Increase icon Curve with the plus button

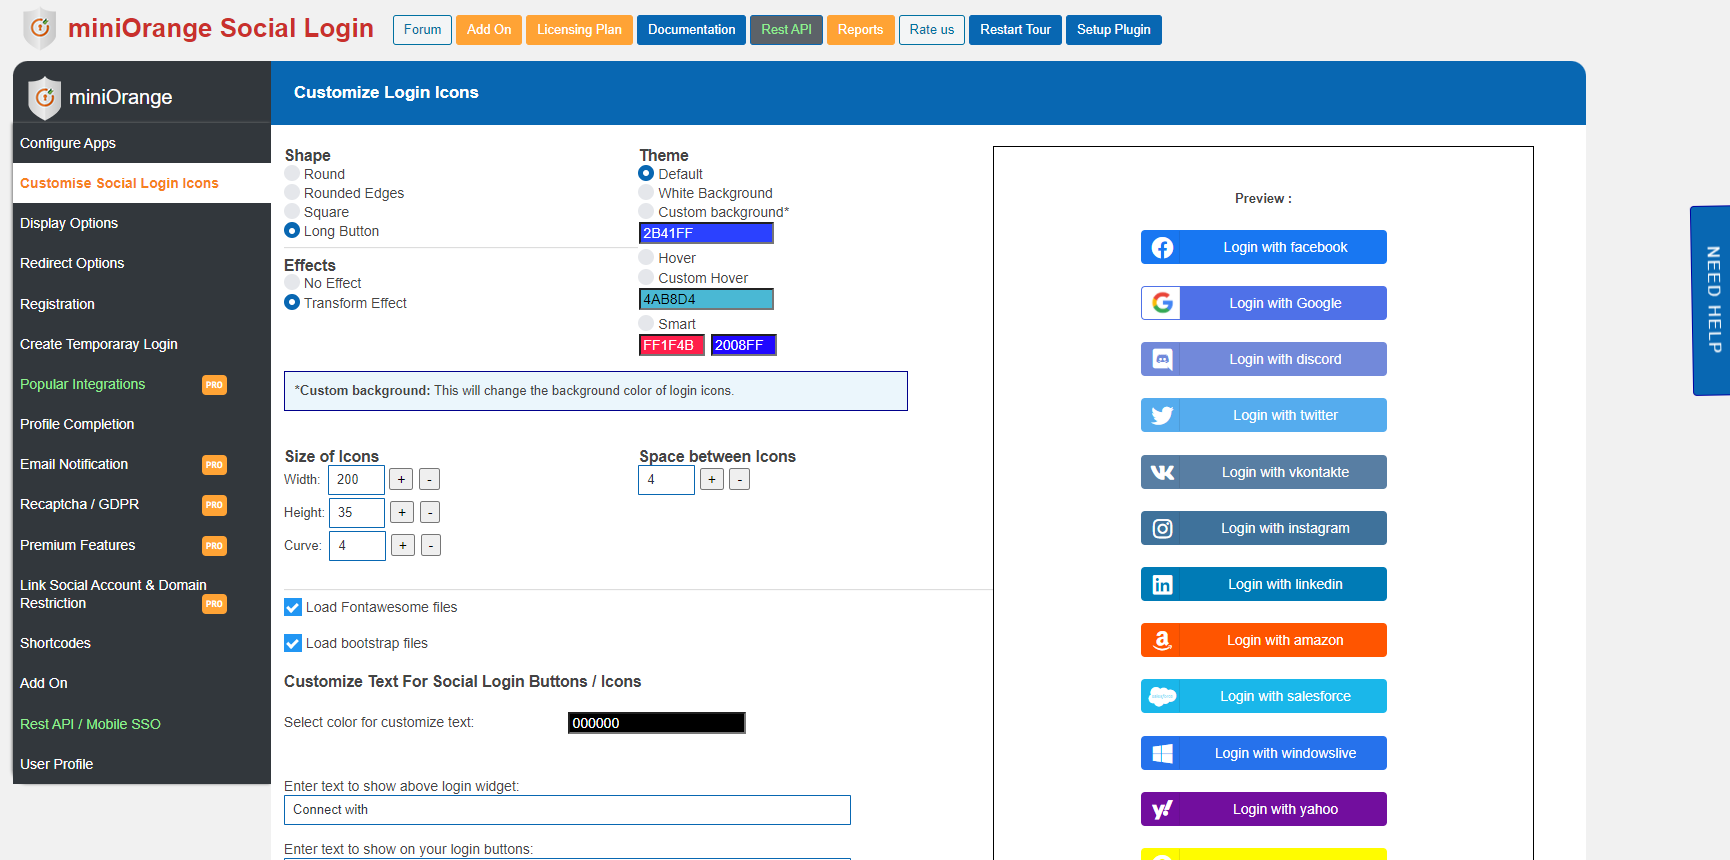pyautogui.click(x=403, y=546)
